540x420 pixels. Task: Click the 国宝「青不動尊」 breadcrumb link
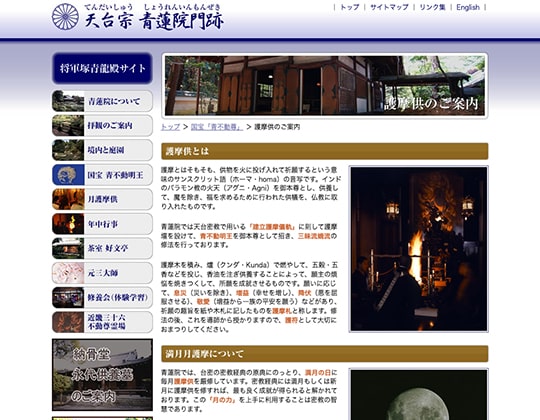[217, 127]
